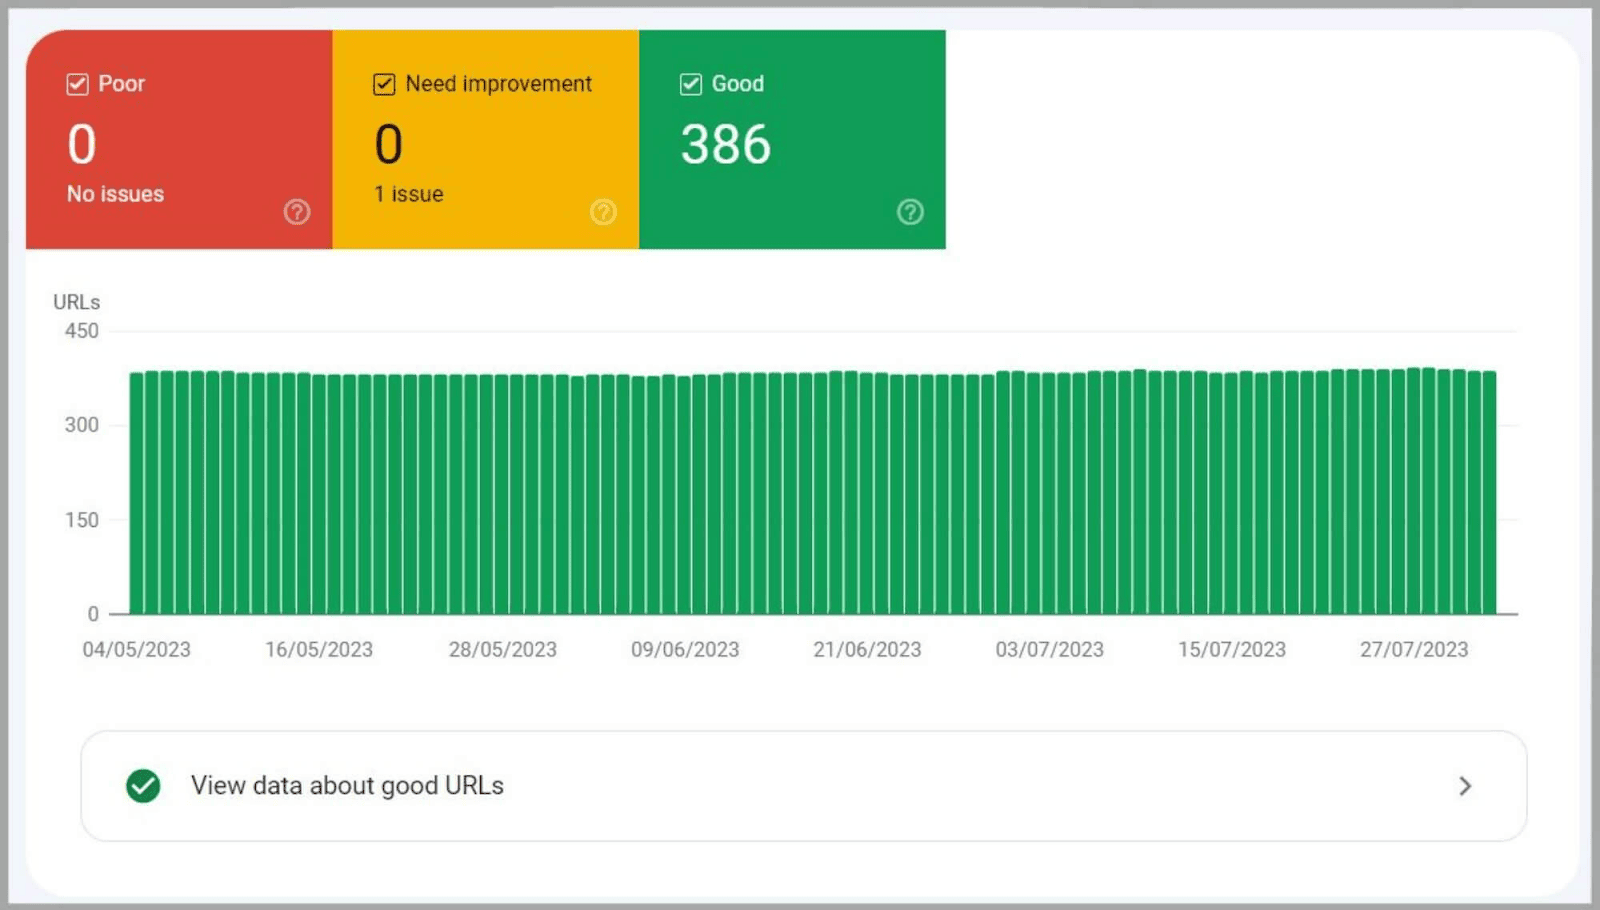Uncheck the Need improvement checkbox
Image resolution: width=1600 pixels, height=910 pixels.
pos(384,84)
